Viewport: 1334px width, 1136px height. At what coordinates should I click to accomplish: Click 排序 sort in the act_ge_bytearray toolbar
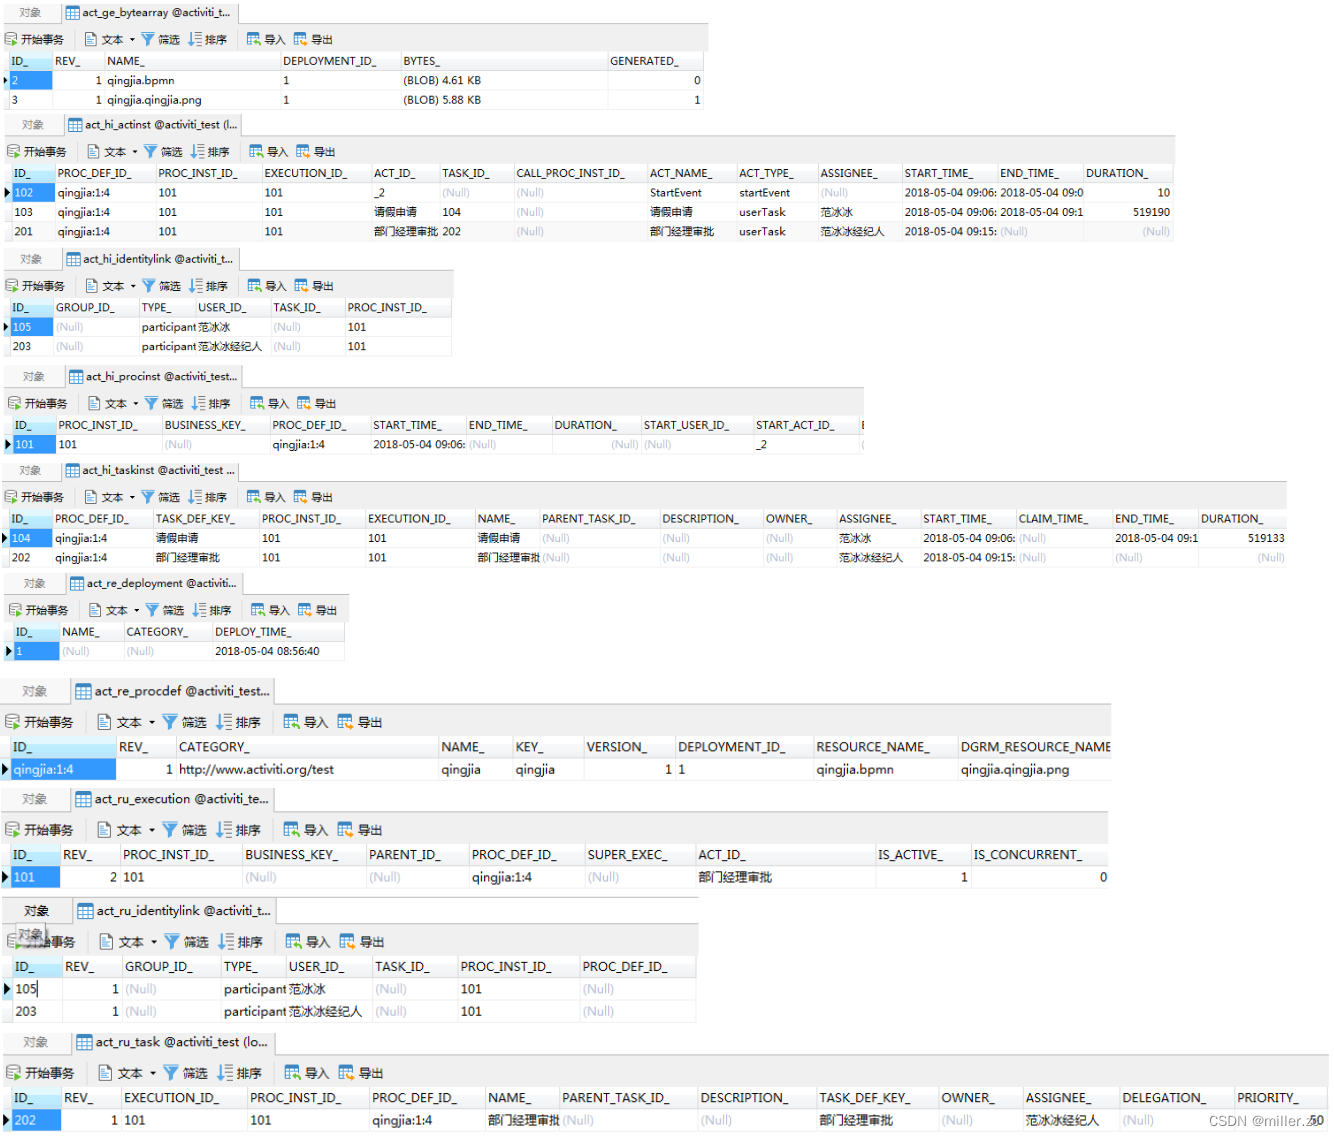pos(208,40)
